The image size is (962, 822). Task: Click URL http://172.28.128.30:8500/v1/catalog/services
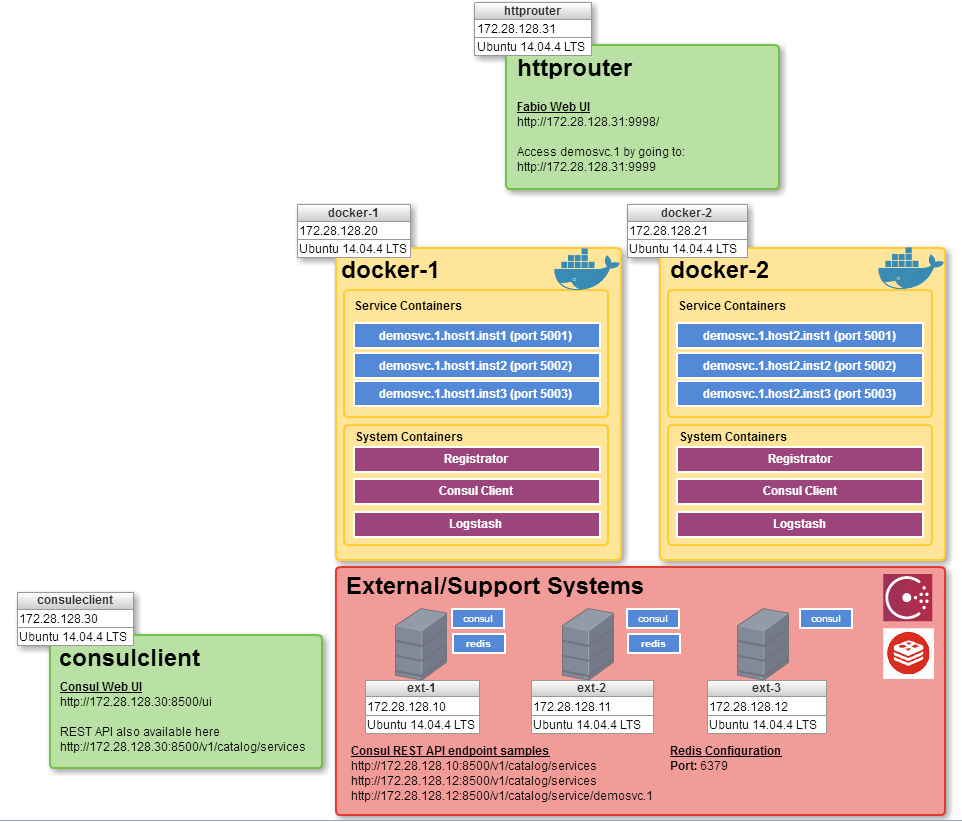pyautogui.click(x=182, y=747)
